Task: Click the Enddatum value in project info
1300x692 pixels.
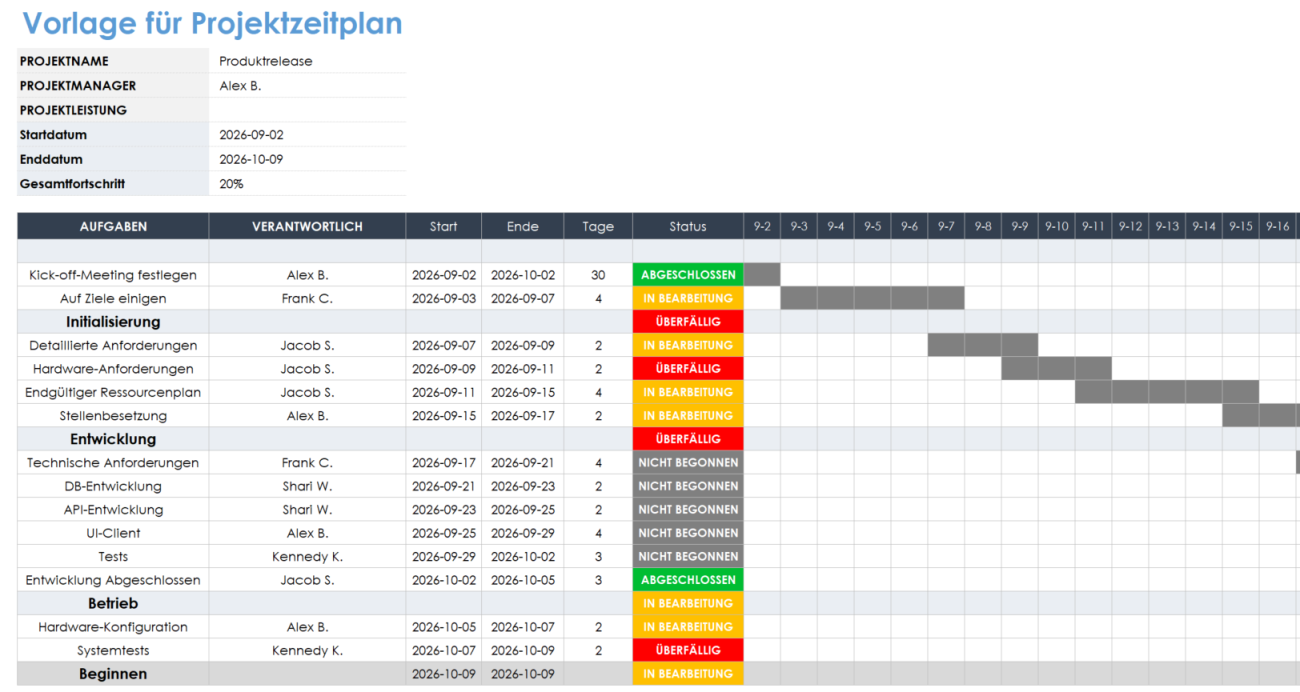Action: 250,159
